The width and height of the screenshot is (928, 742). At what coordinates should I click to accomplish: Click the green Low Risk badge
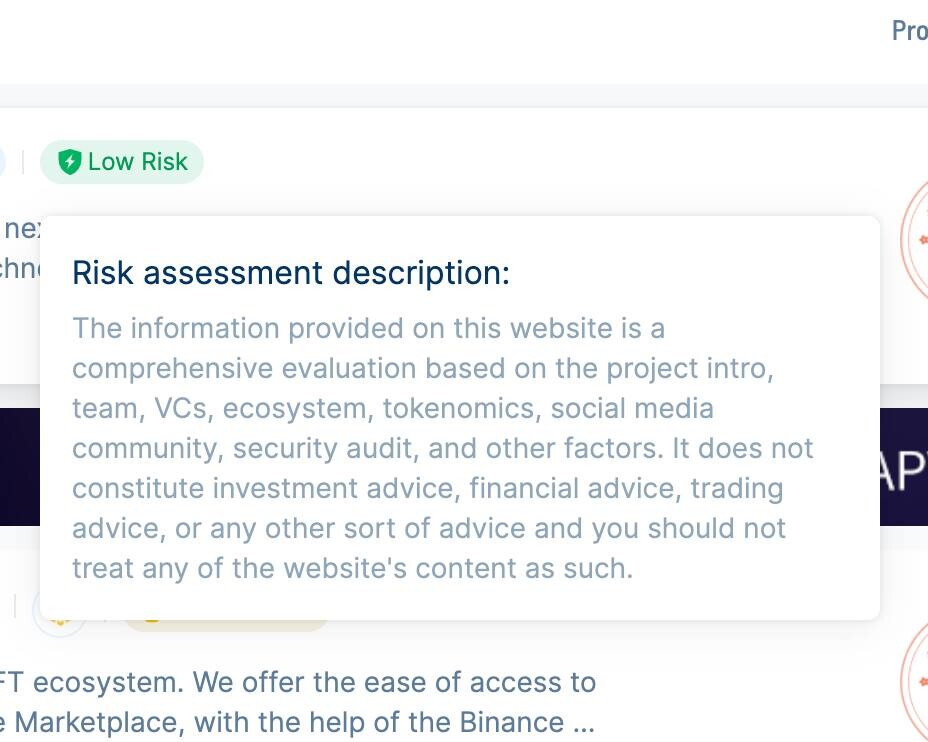(x=122, y=162)
